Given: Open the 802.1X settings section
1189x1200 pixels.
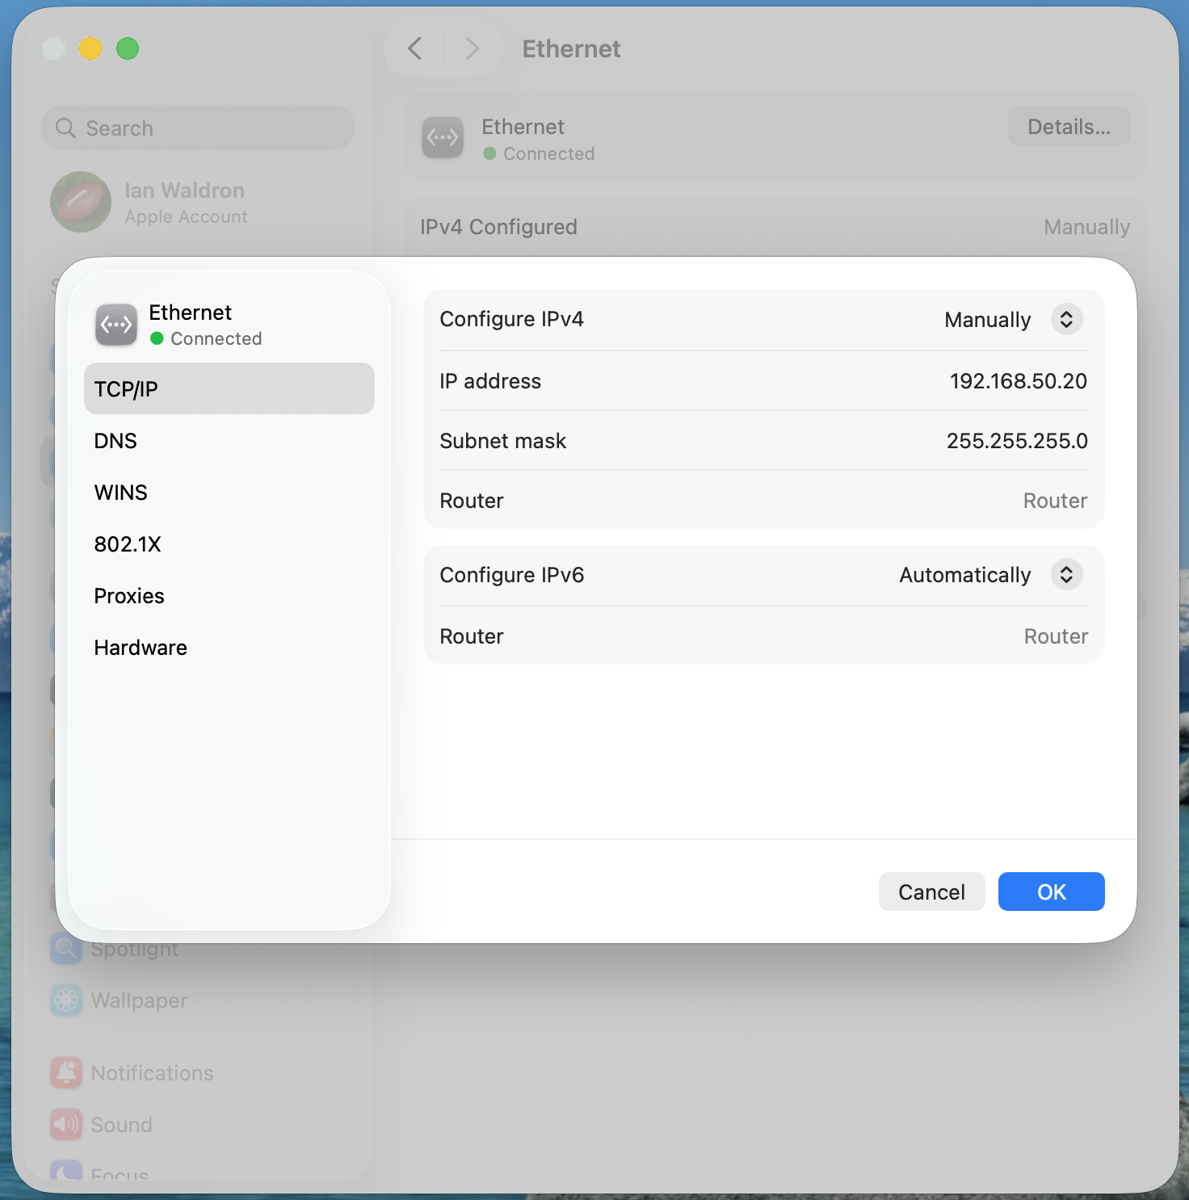Looking at the screenshot, I should coord(127,544).
